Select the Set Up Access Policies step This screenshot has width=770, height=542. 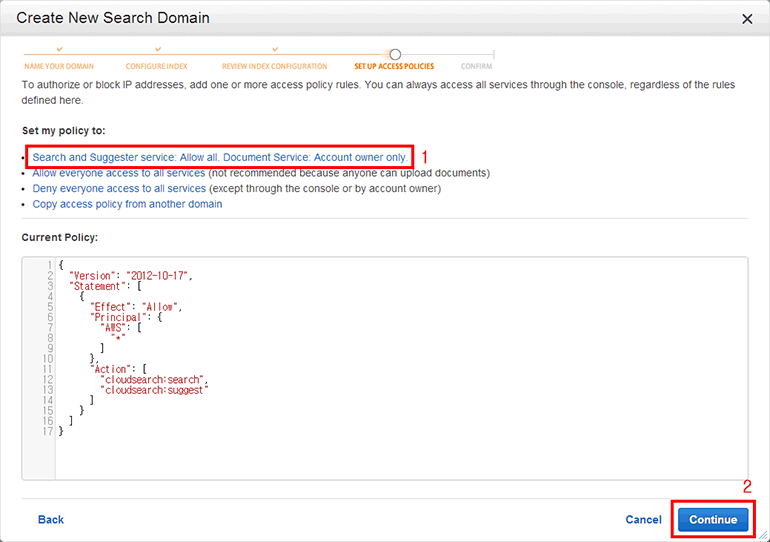(394, 67)
